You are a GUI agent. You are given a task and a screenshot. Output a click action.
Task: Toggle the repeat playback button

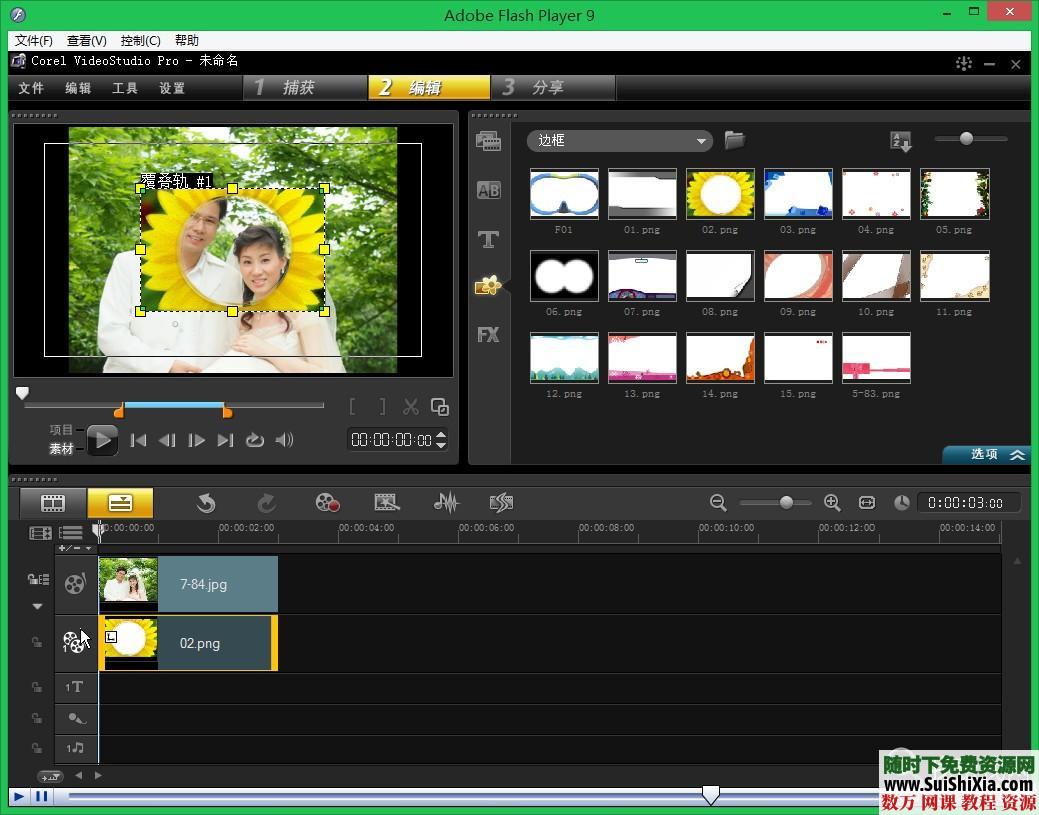coord(255,440)
